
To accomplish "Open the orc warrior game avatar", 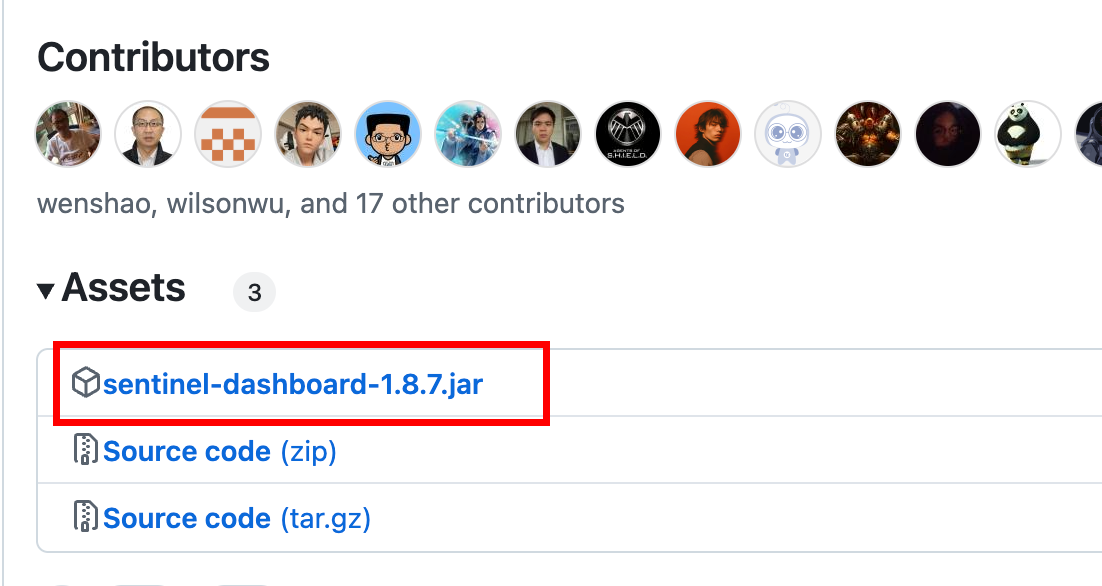I will point(868,134).
